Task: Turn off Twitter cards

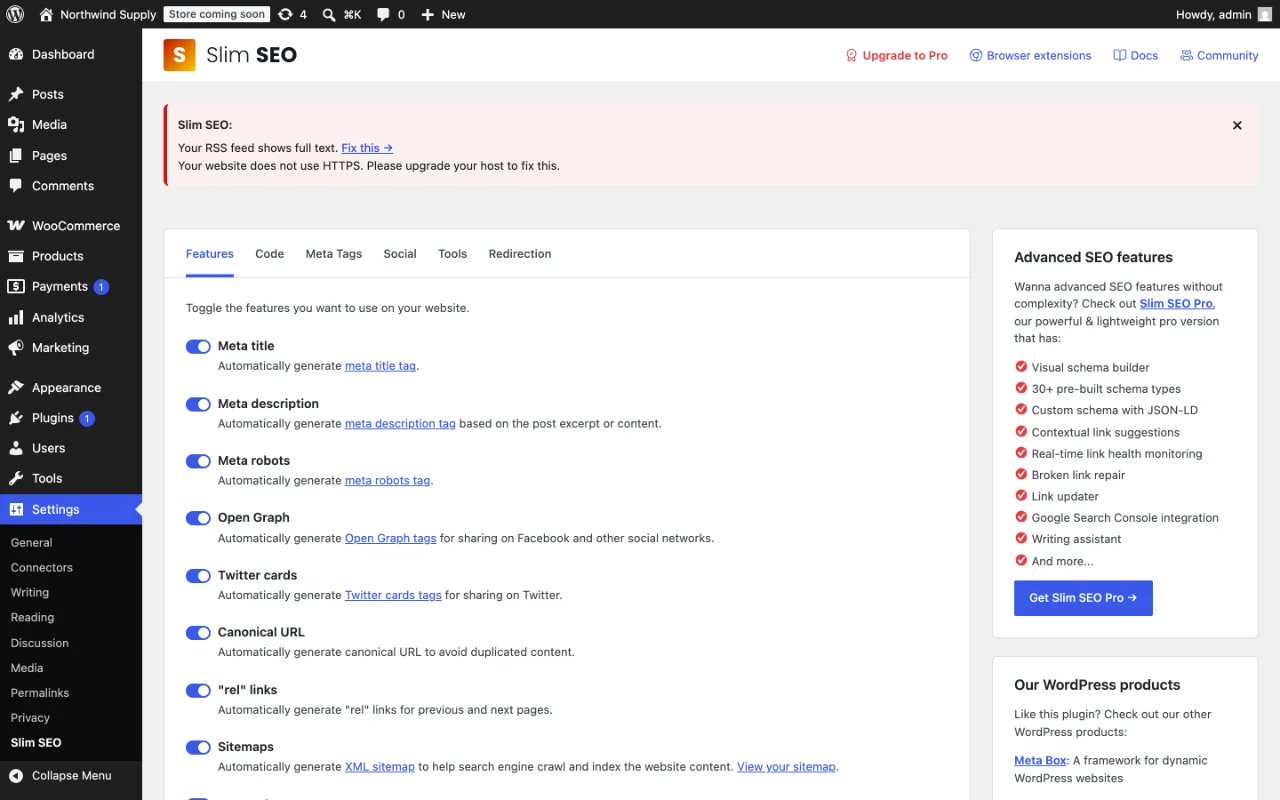Action: (198, 576)
